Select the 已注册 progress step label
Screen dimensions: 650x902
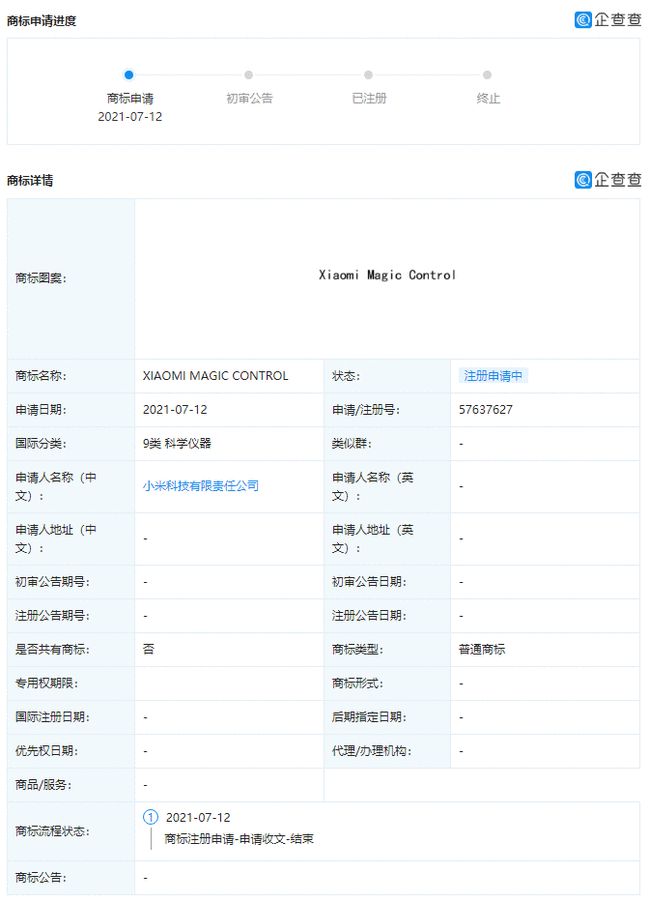368,98
